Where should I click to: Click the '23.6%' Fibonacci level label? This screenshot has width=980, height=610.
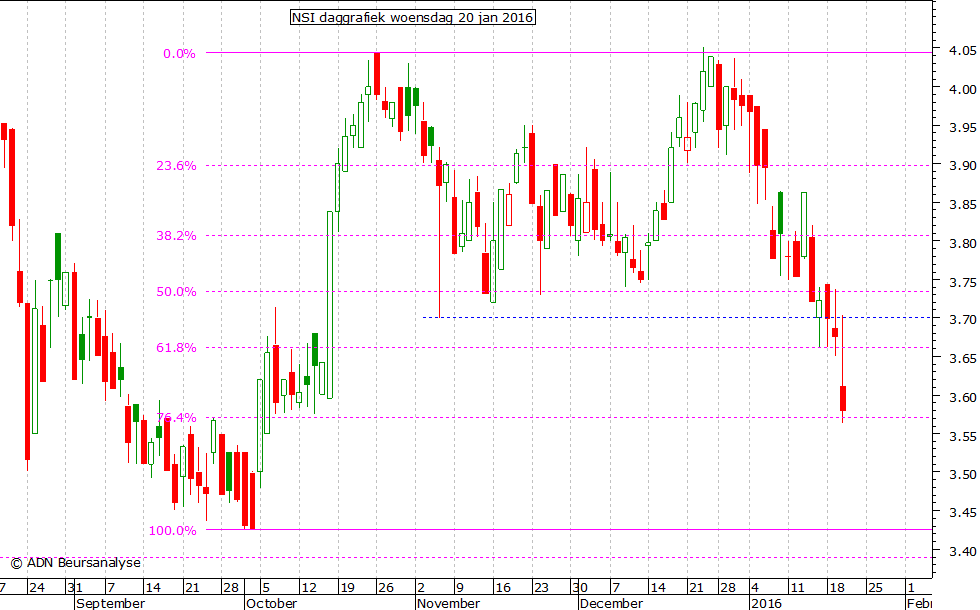[x=176, y=166]
